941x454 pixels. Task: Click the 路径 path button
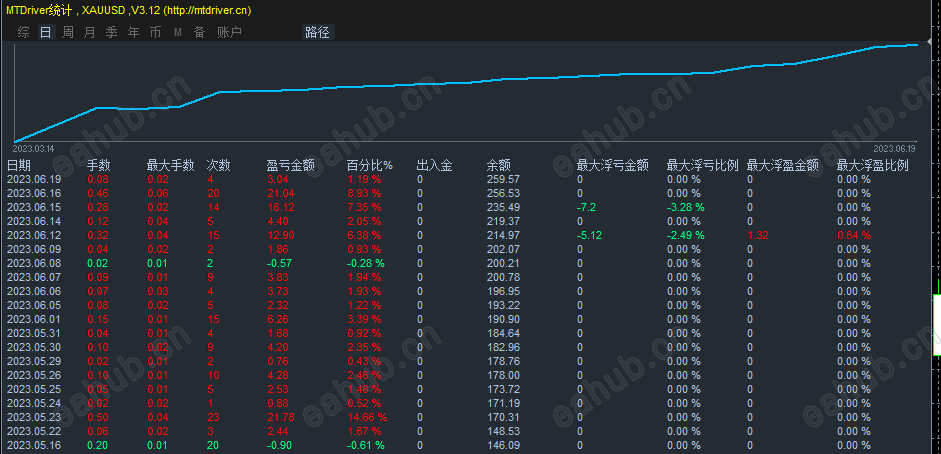(317, 32)
